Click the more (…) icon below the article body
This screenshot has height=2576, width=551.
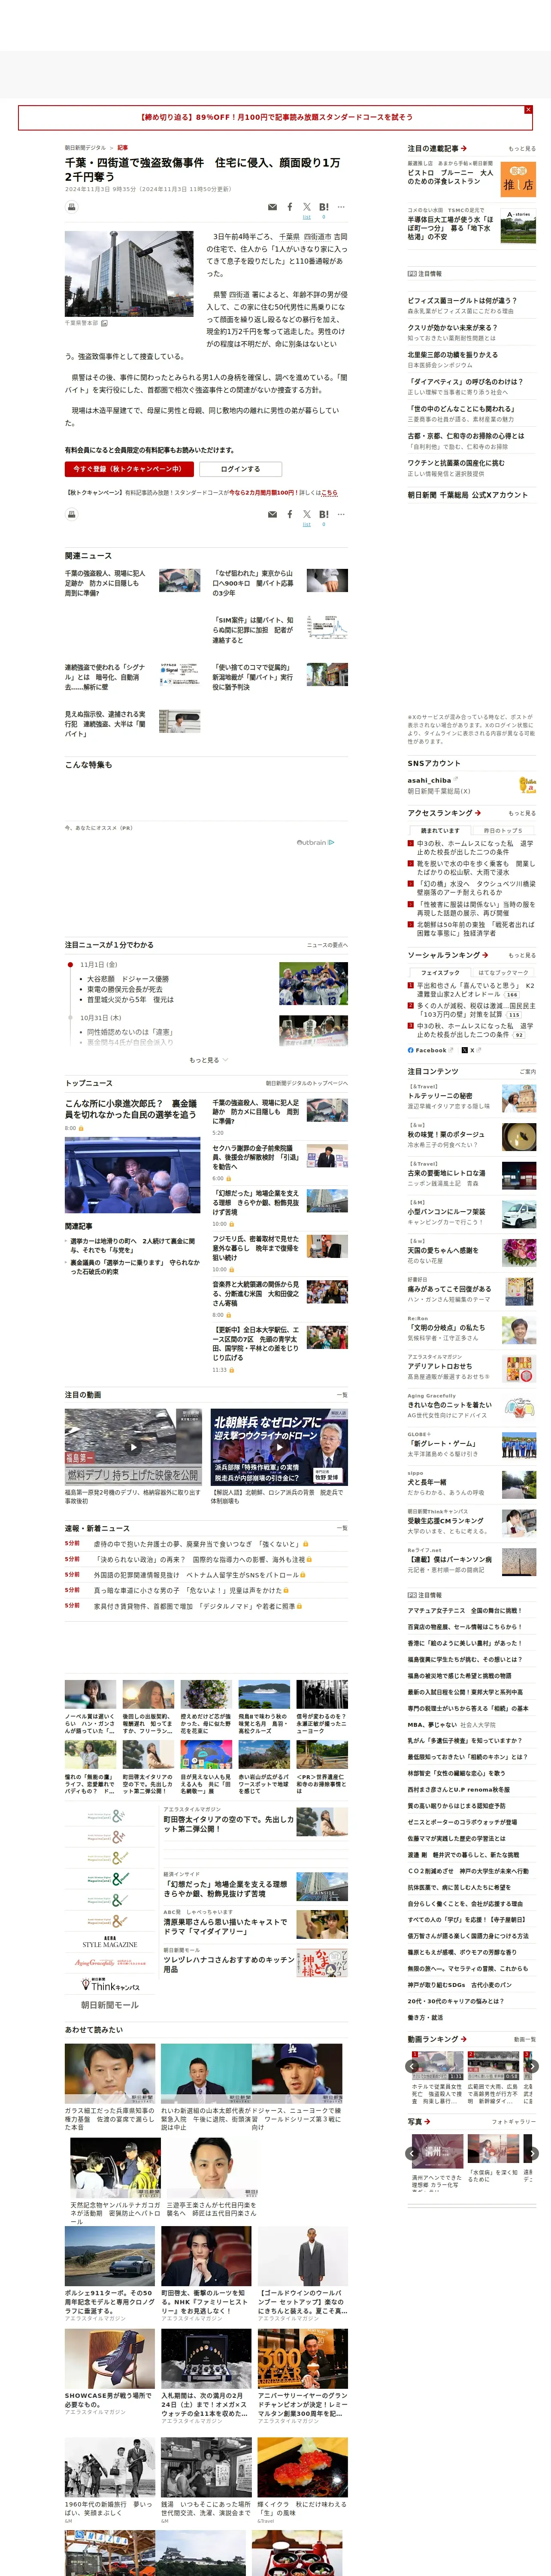pyautogui.click(x=341, y=514)
